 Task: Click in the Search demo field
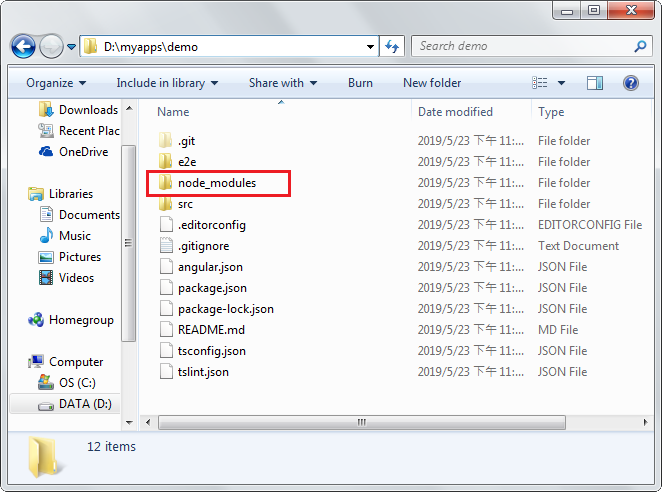coord(520,46)
